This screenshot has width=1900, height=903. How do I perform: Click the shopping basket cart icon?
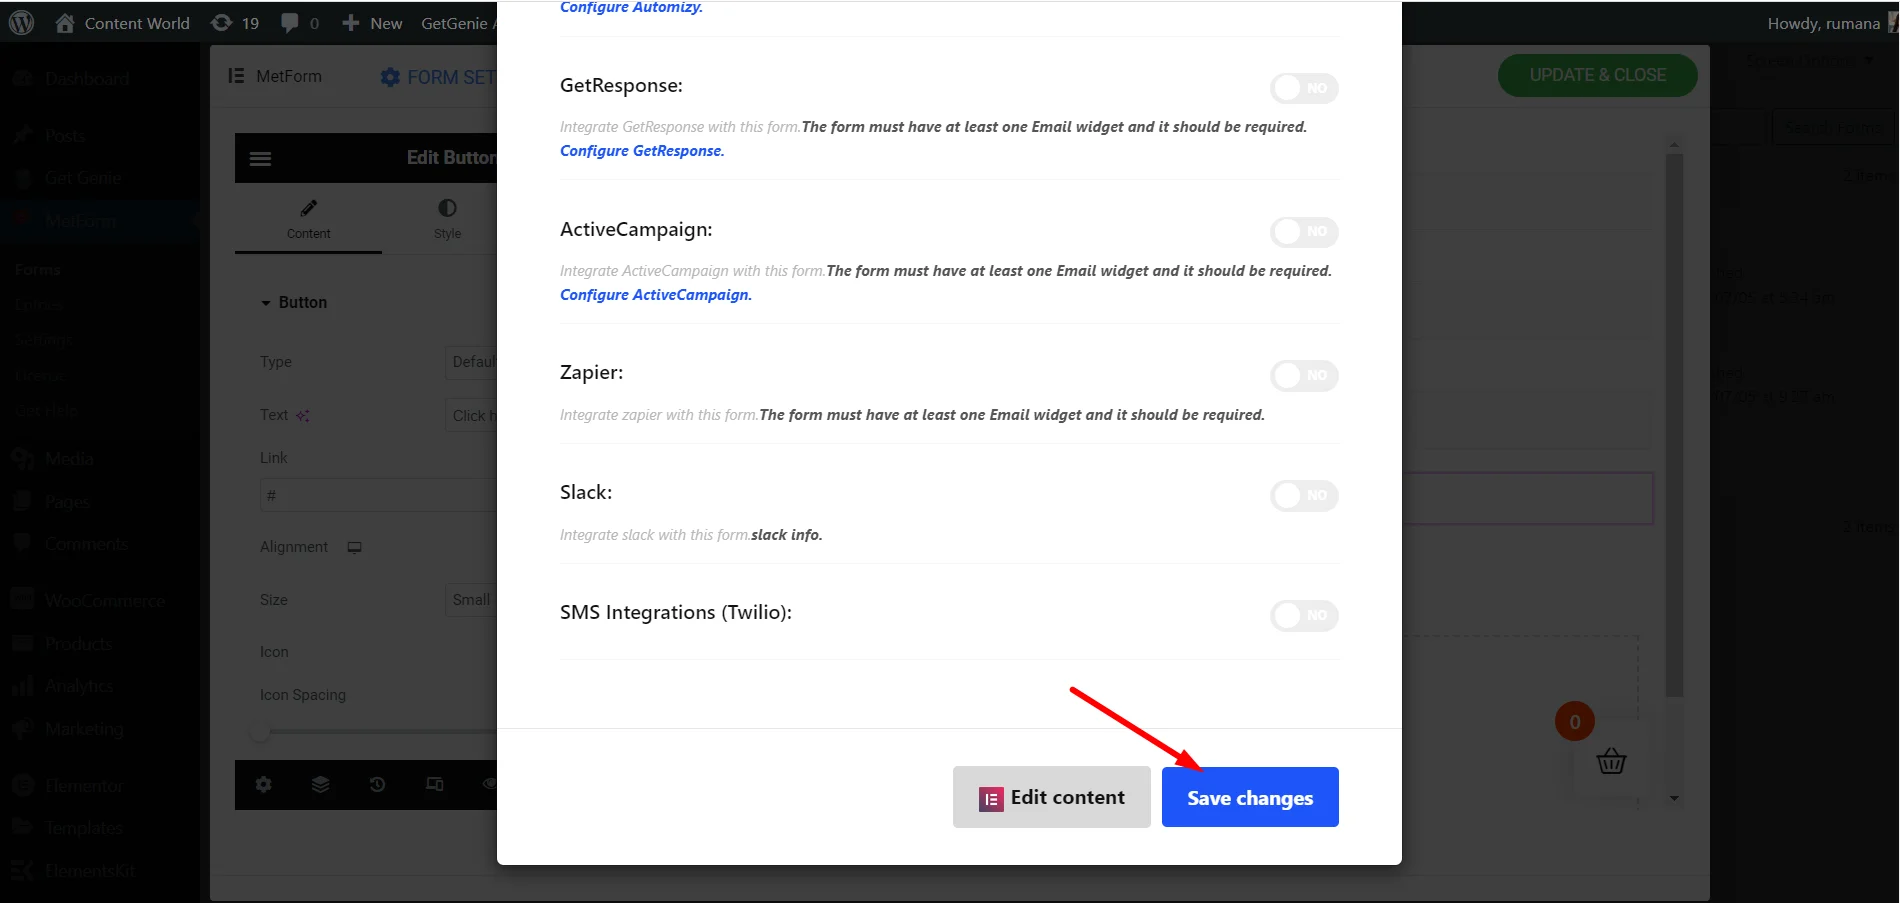coord(1611,762)
